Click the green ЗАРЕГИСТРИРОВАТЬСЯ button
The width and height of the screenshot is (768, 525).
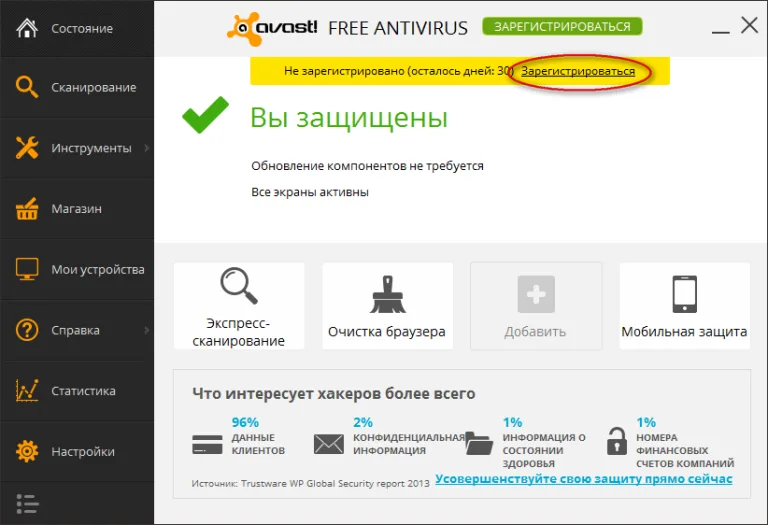click(x=562, y=26)
